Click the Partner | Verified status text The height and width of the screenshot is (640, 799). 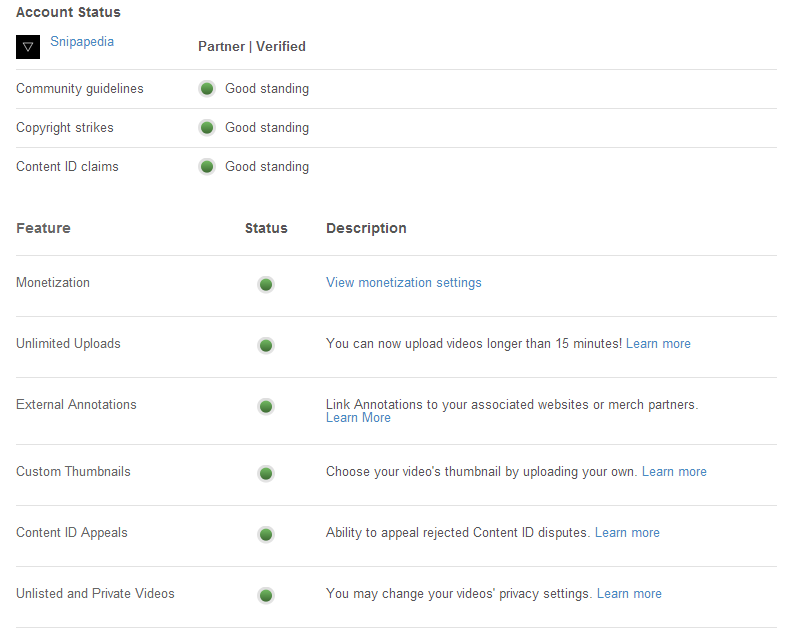[x=252, y=47]
